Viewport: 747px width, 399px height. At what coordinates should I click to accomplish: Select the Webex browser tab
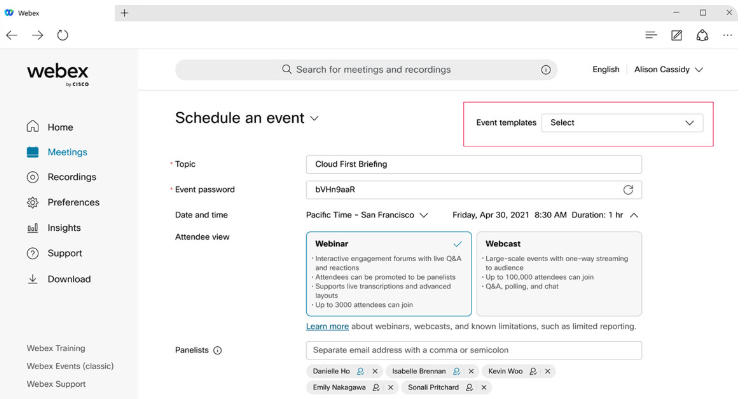pos(57,13)
